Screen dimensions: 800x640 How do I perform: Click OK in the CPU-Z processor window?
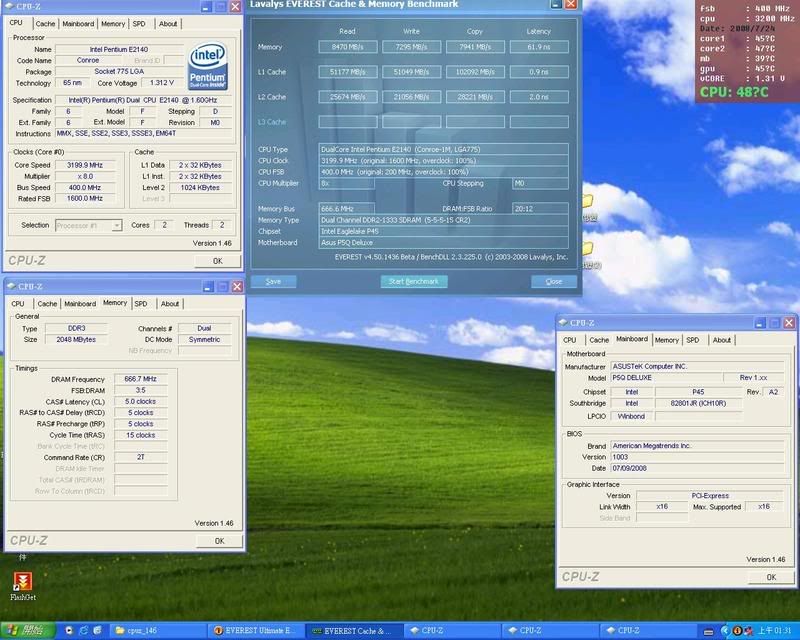pos(218,261)
